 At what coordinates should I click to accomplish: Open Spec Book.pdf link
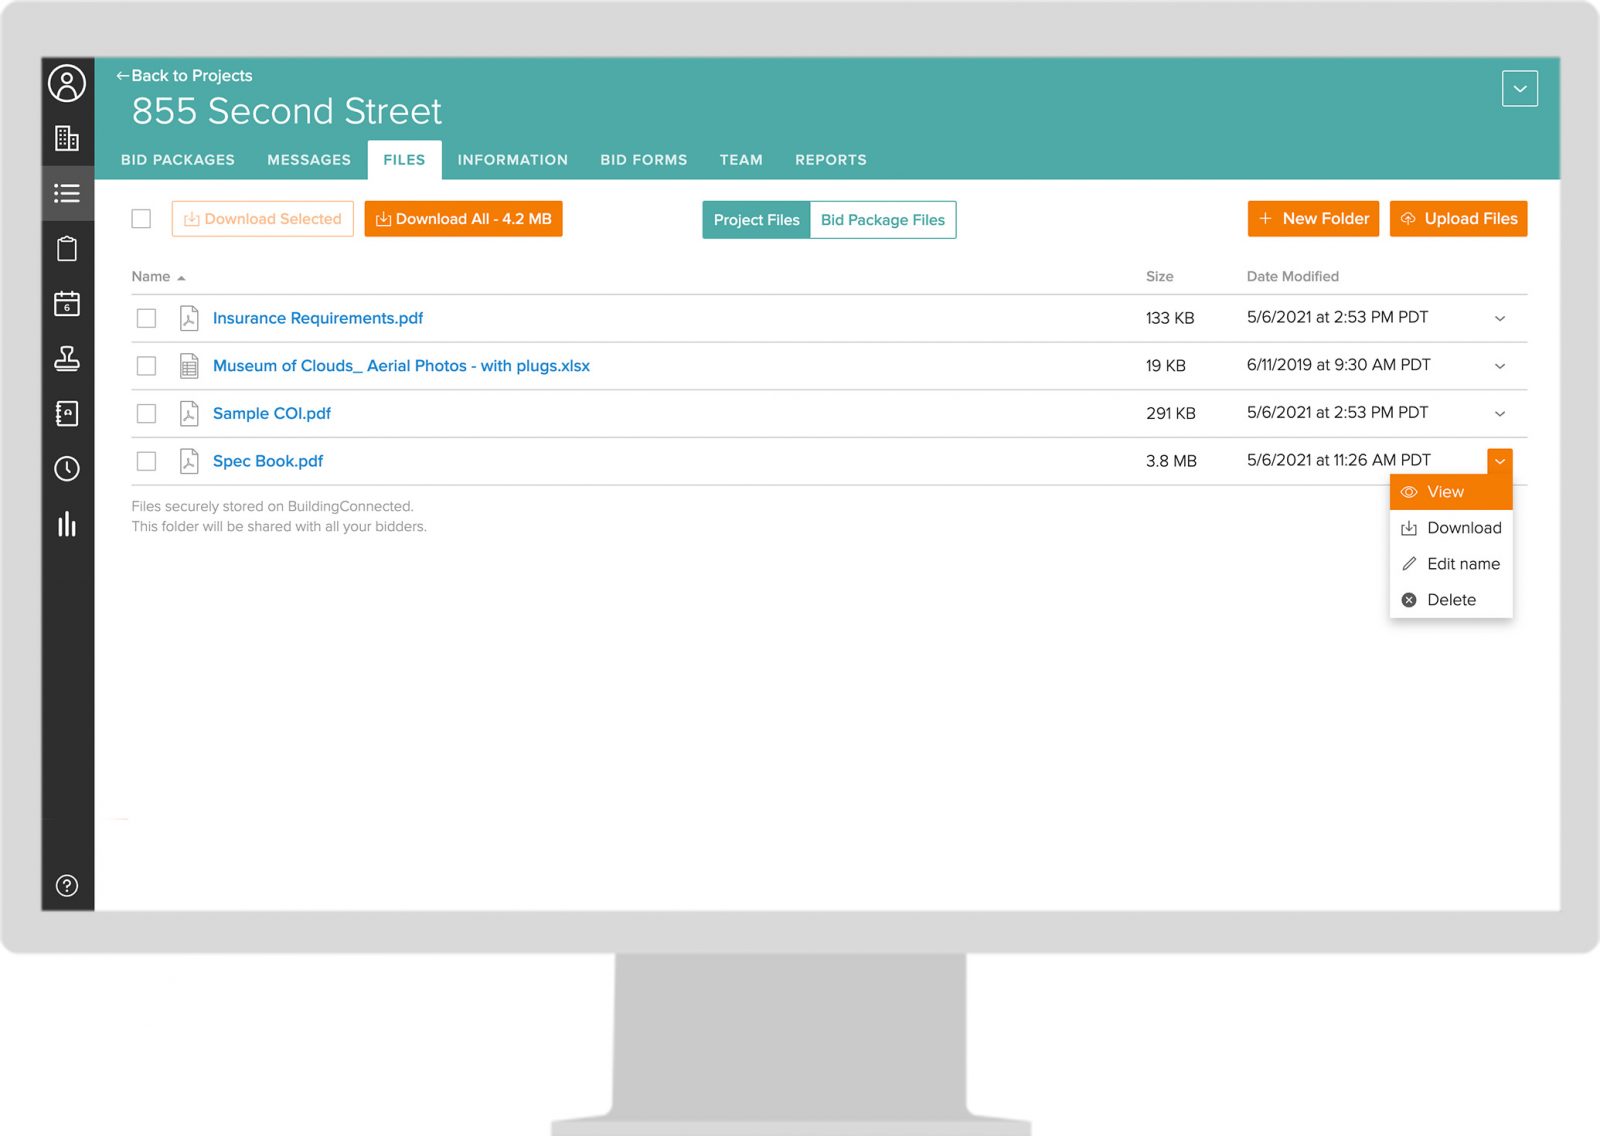(268, 461)
